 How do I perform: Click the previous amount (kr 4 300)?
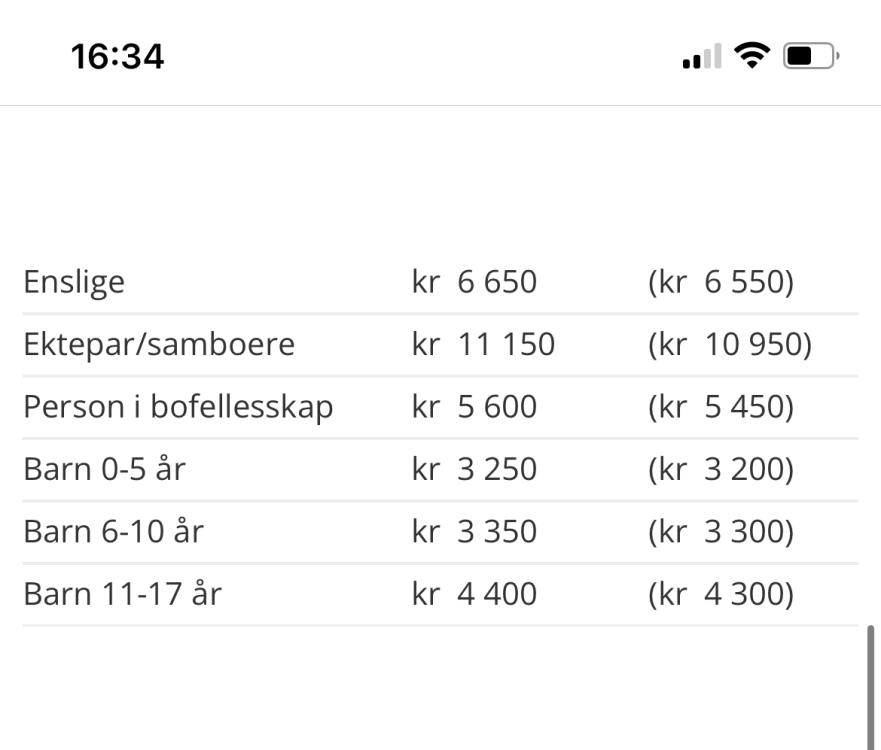tap(721, 594)
